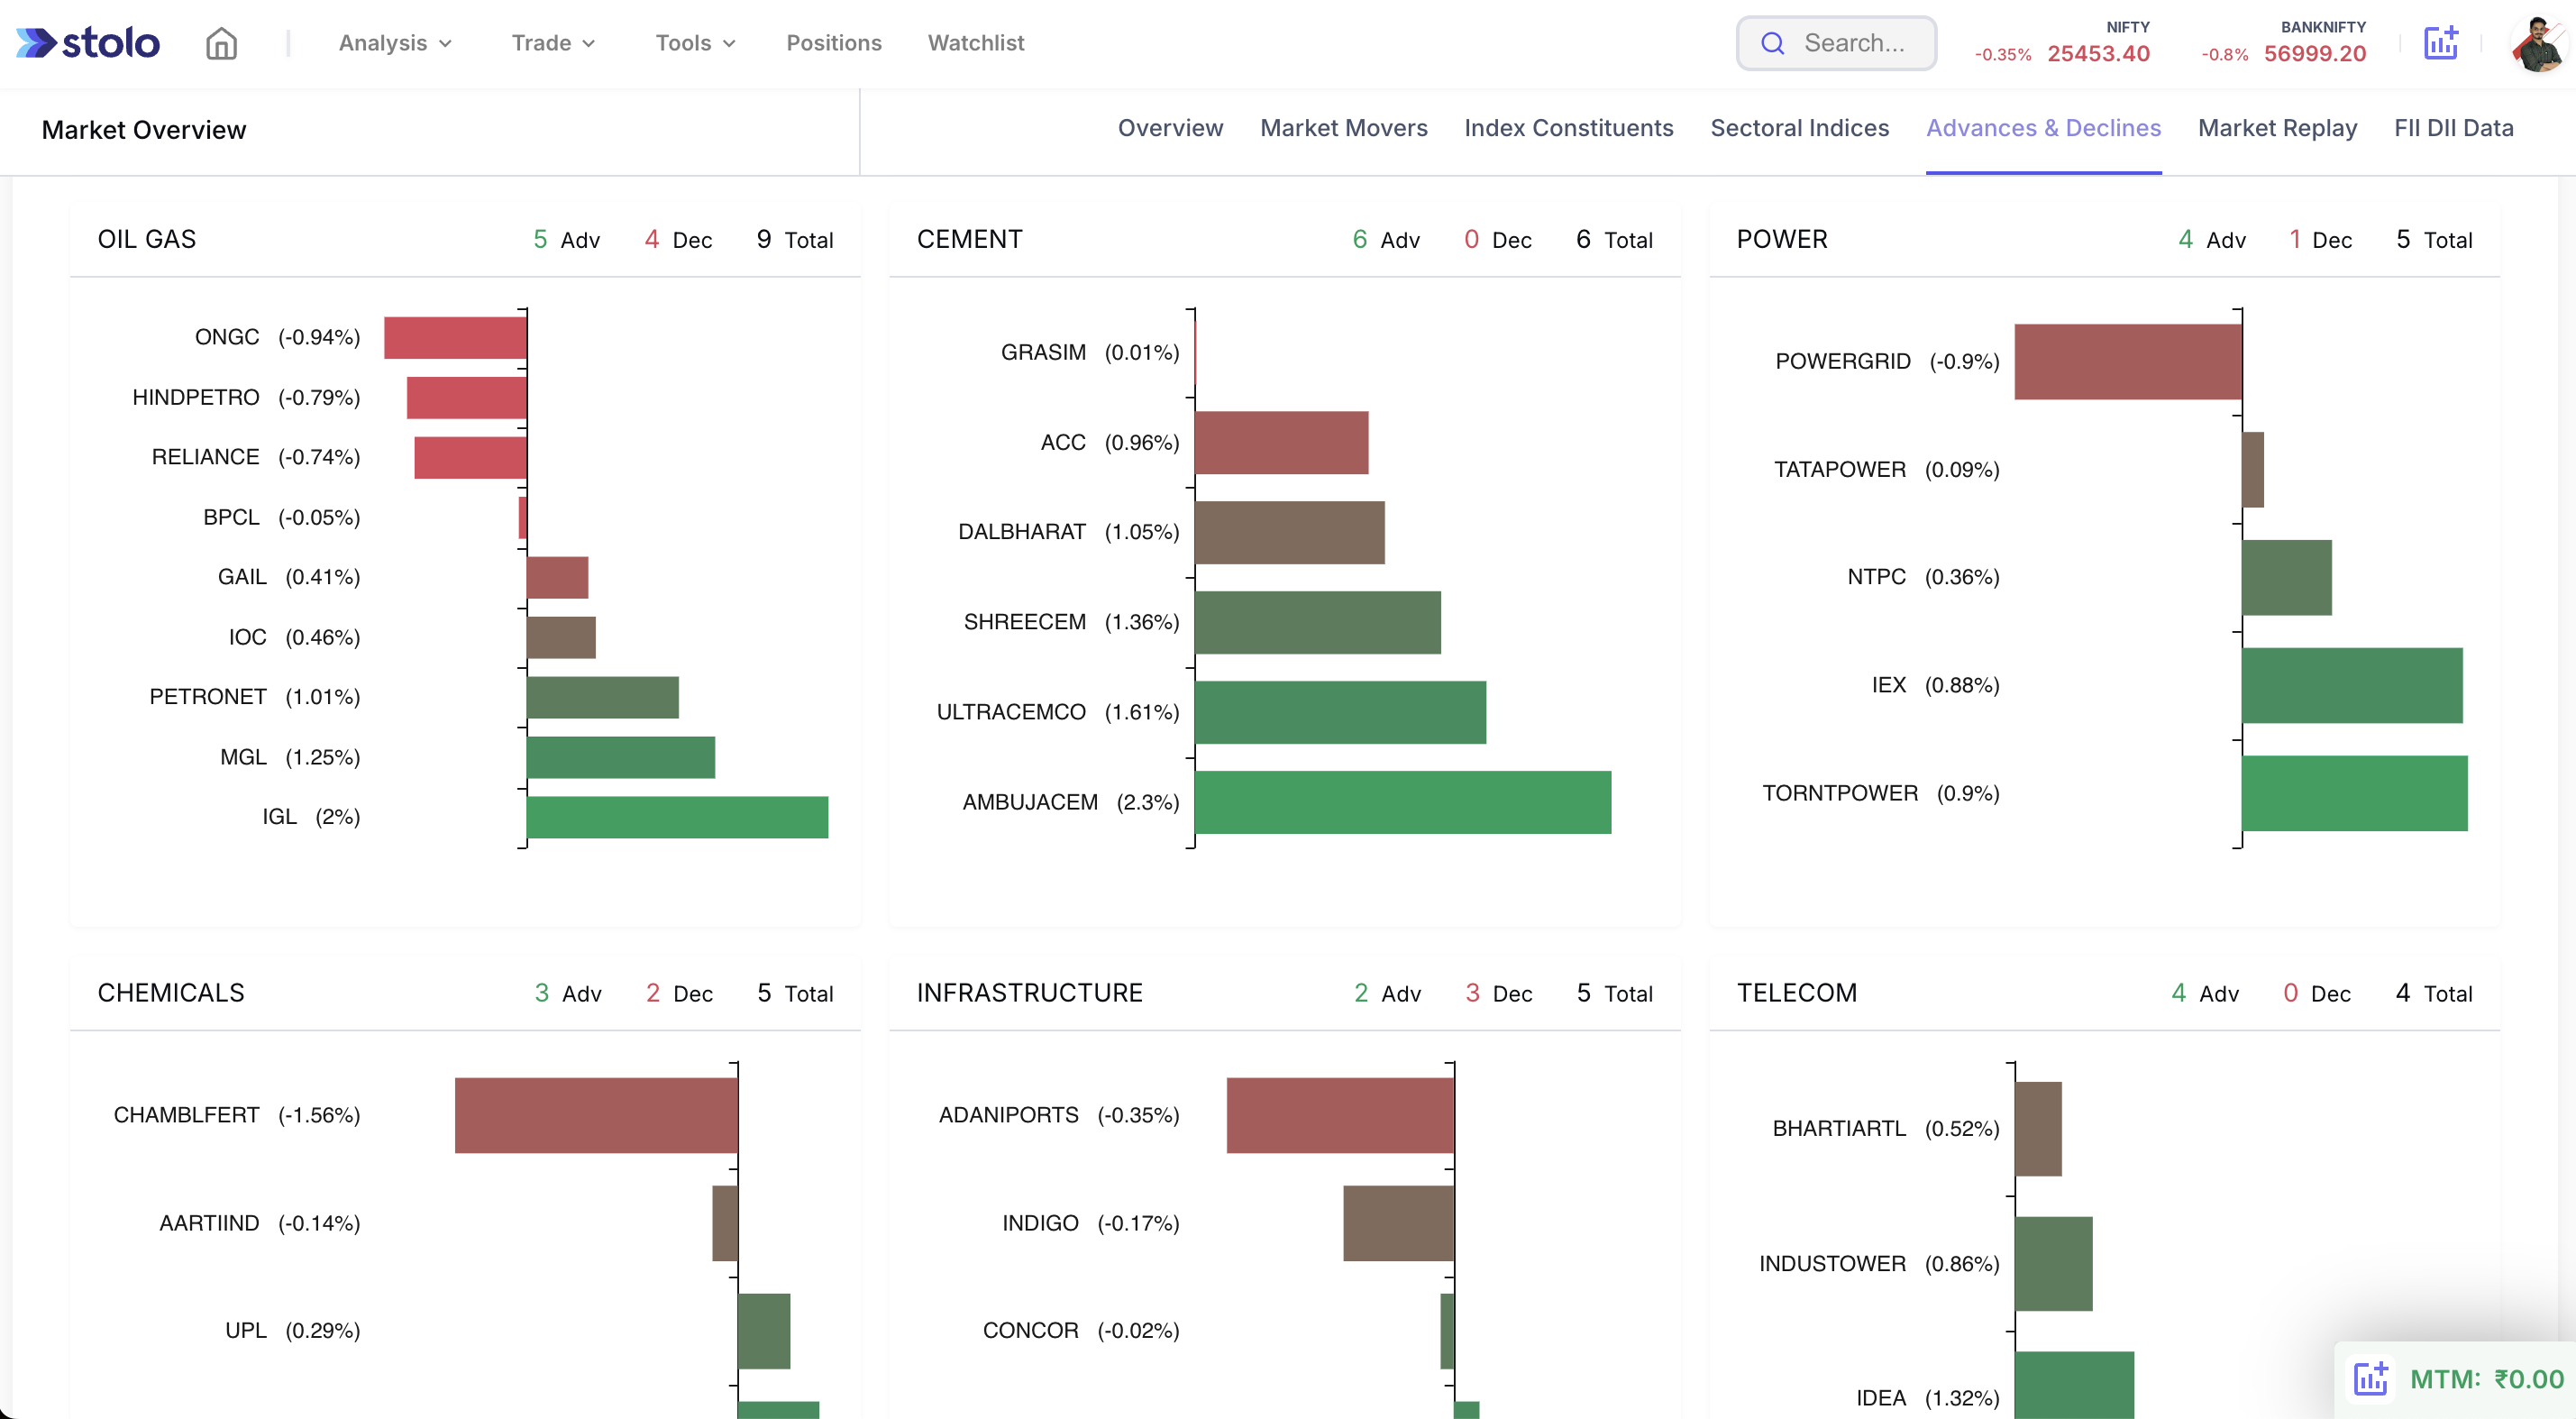The width and height of the screenshot is (2576, 1419).
Task: Click the Market Overview heading
Action: click(144, 130)
